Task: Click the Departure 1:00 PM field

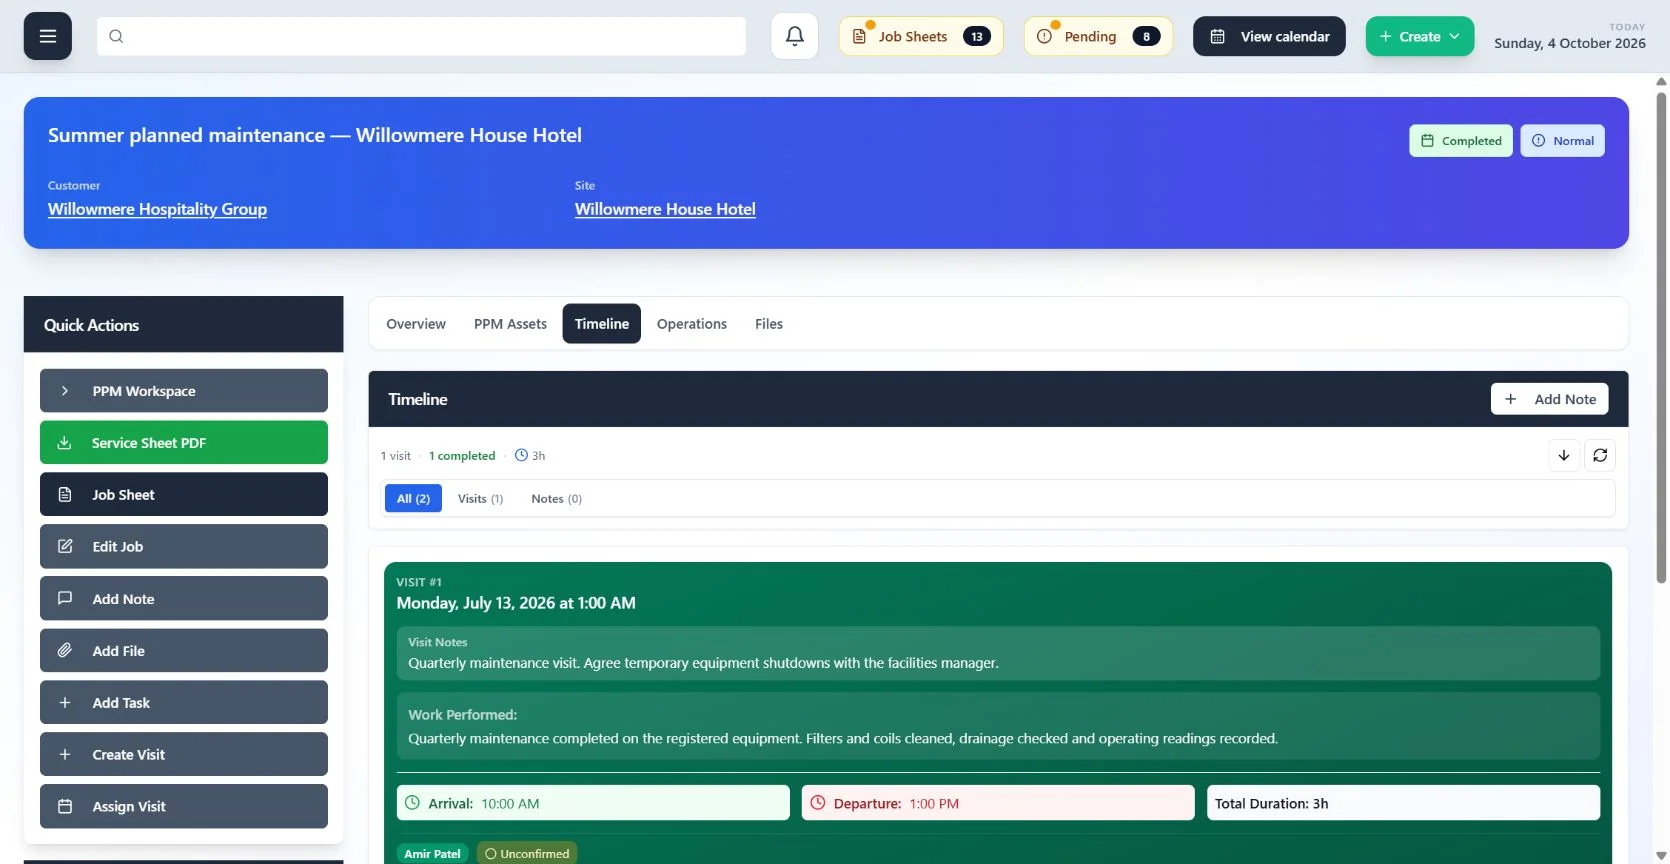Action: (x=998, y=803)
